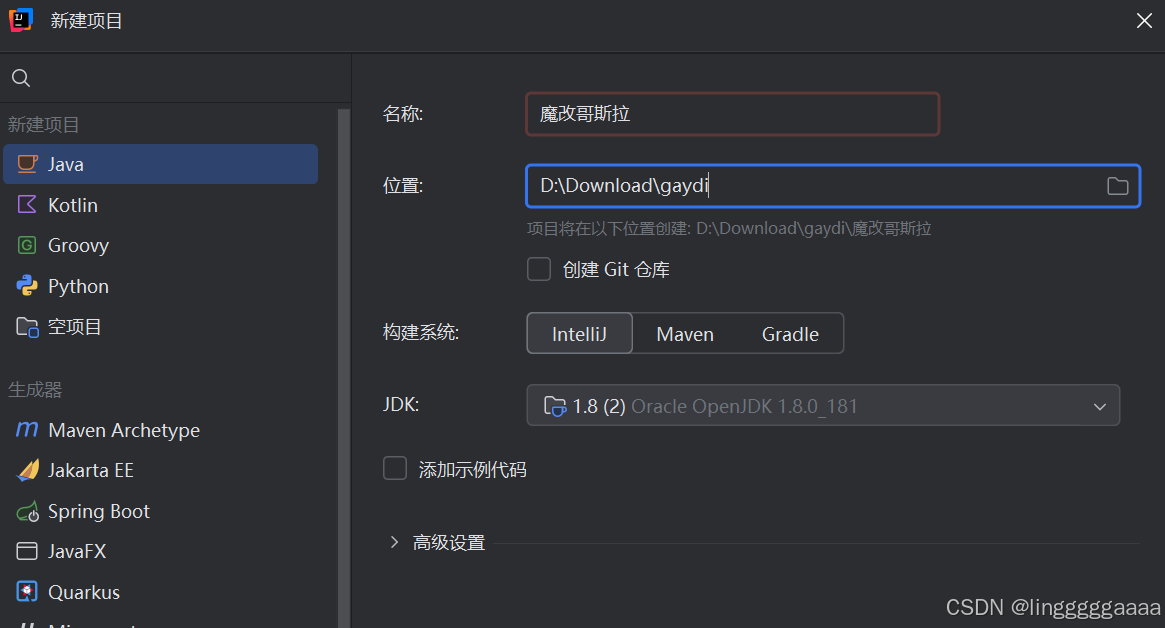
Task: Switch build system to Maven
Action: pos(685,334)
